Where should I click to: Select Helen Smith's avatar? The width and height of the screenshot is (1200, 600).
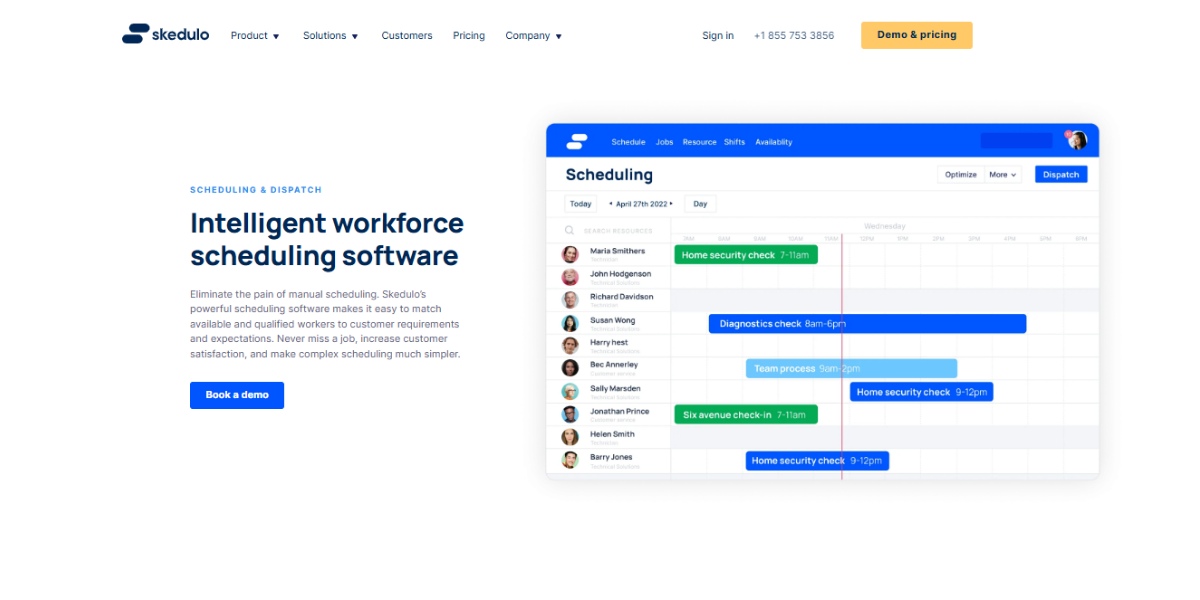click(x=570, y=437)
